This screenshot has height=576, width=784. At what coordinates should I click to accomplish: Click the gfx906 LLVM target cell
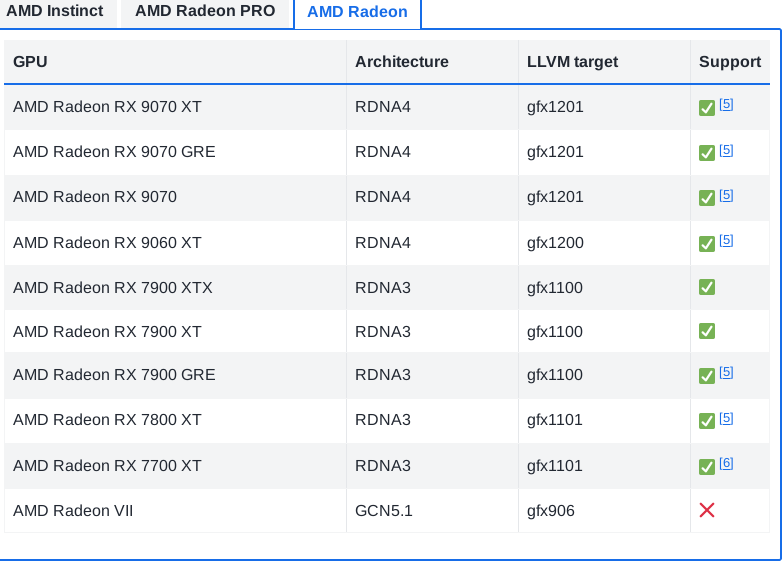coord(604,510)
